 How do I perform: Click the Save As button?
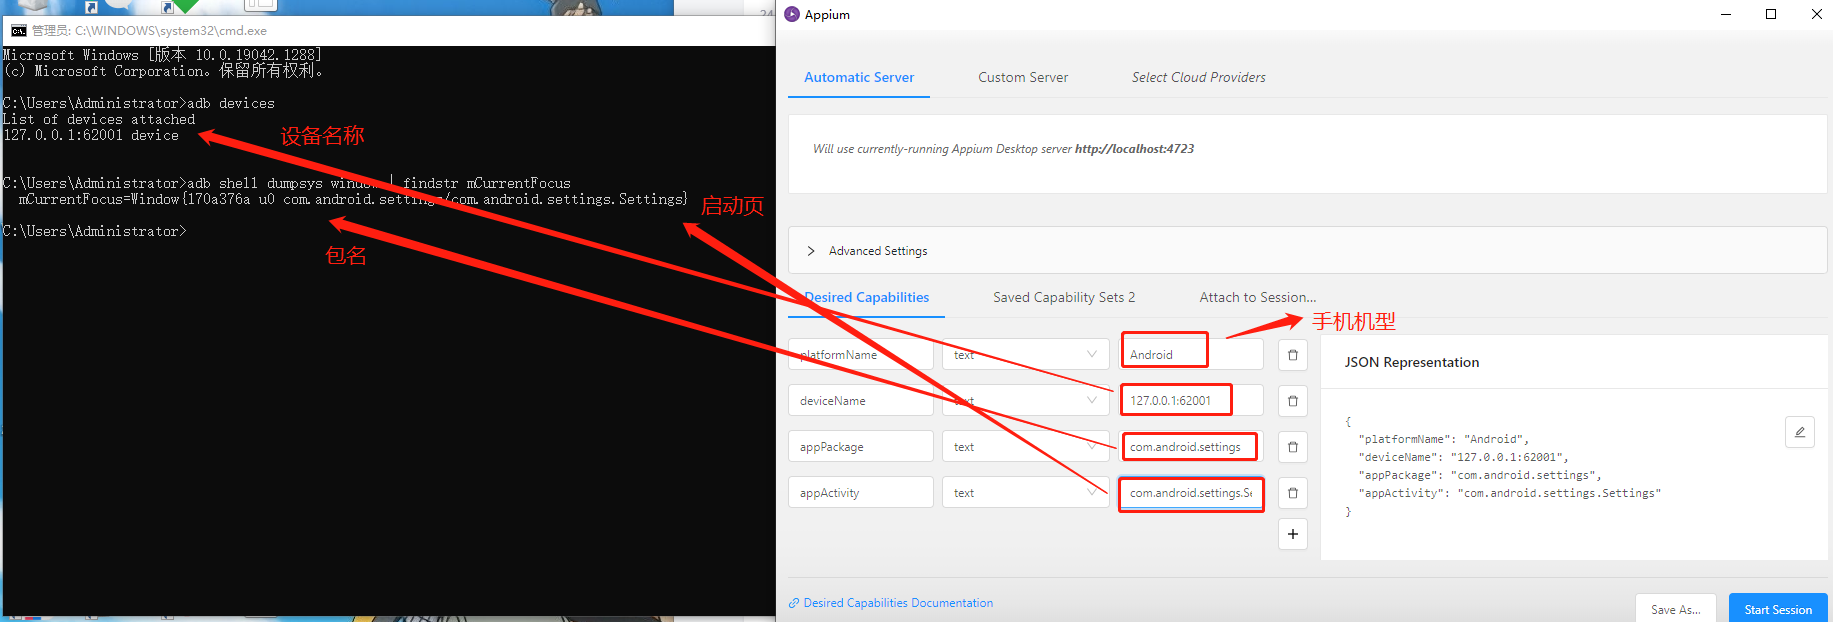[1676, 608]
